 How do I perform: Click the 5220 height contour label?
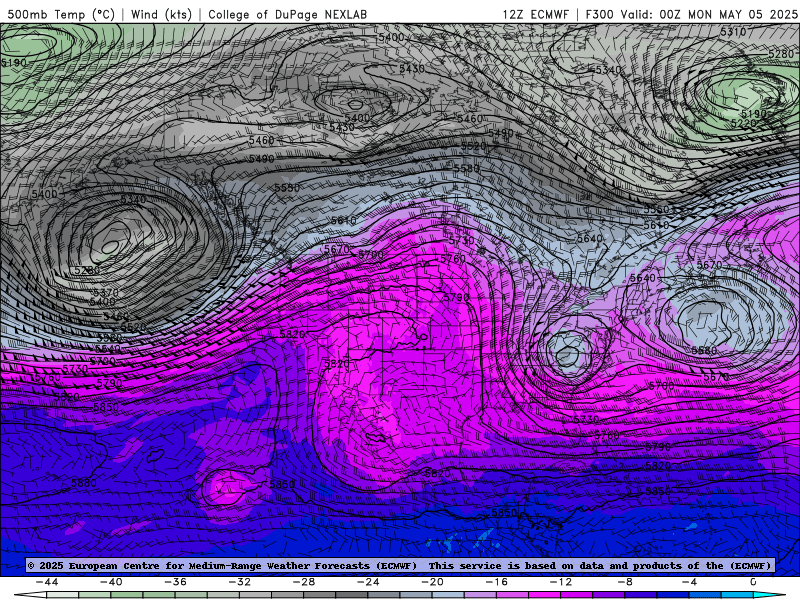coord(743,123)
